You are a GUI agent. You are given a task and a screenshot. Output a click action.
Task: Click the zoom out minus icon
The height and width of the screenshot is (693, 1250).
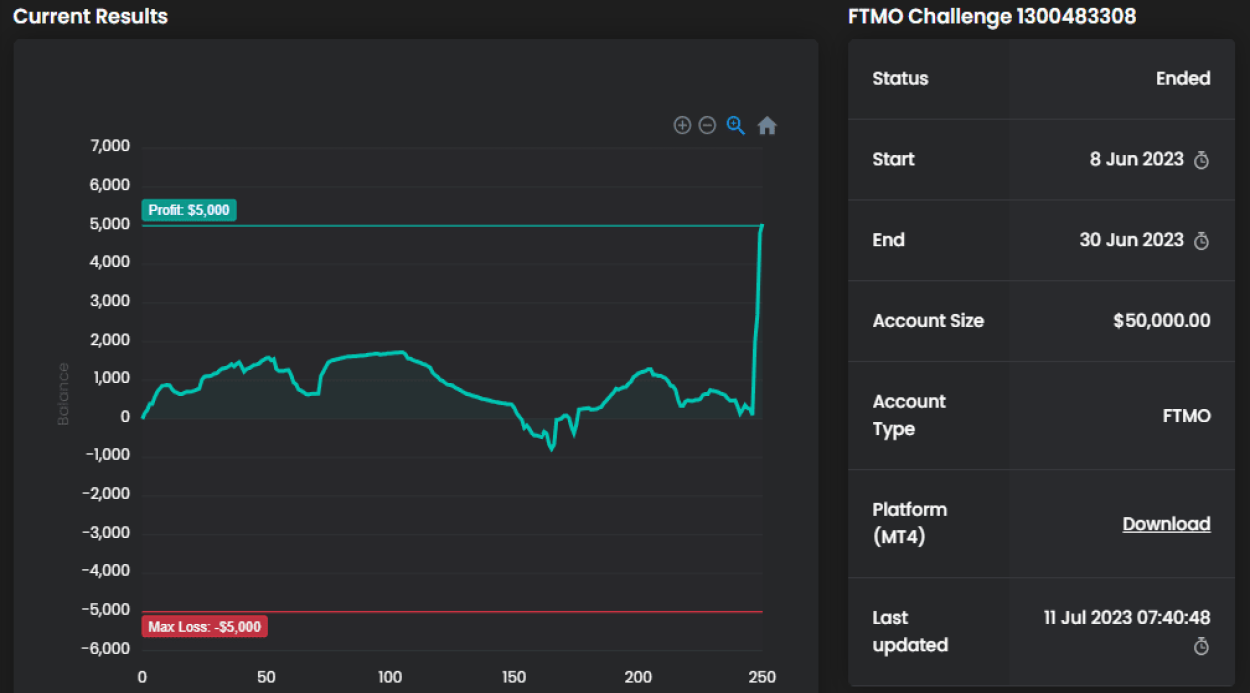[x=707, y=125]
